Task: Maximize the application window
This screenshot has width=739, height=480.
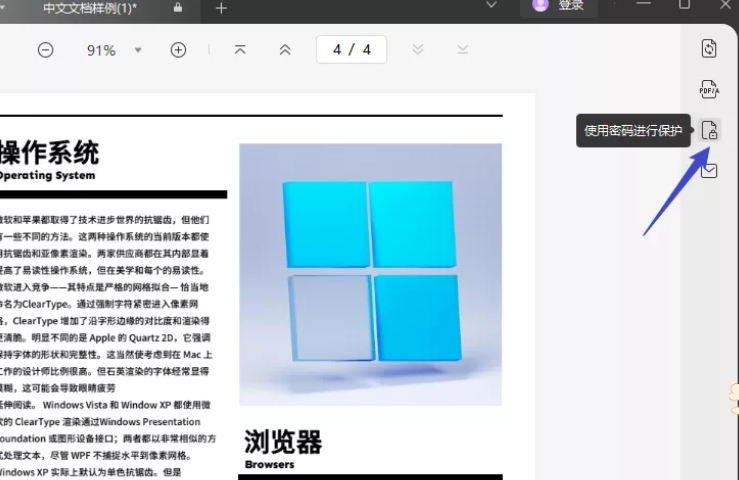Action: pyautogui.click(x=684, y=4)
